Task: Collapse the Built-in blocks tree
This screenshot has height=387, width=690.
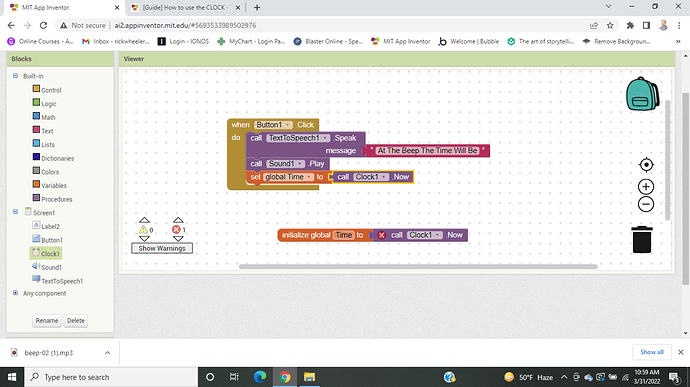Action: point(15,76)
